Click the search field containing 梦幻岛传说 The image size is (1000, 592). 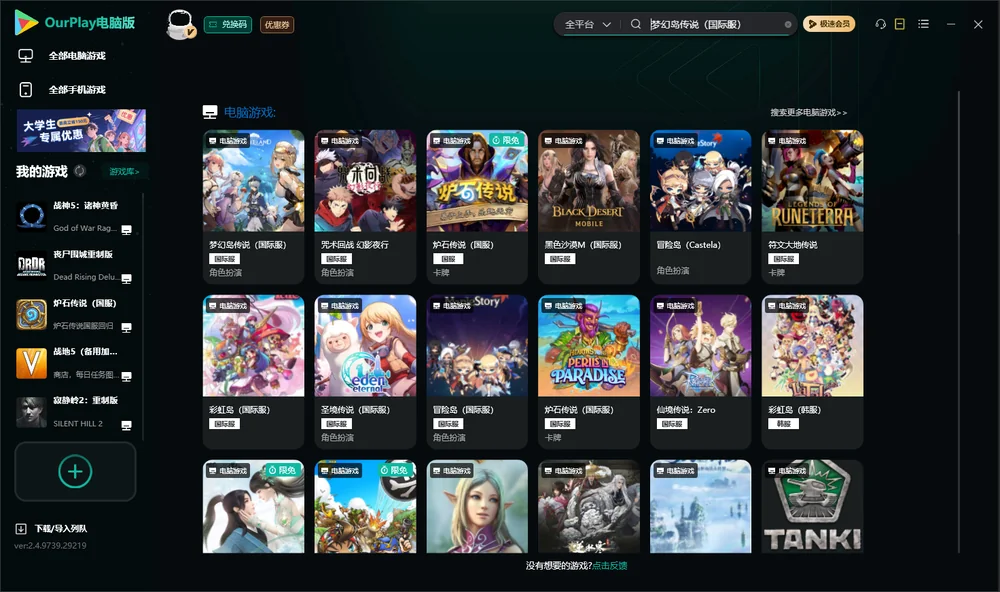tap(714, 24)
